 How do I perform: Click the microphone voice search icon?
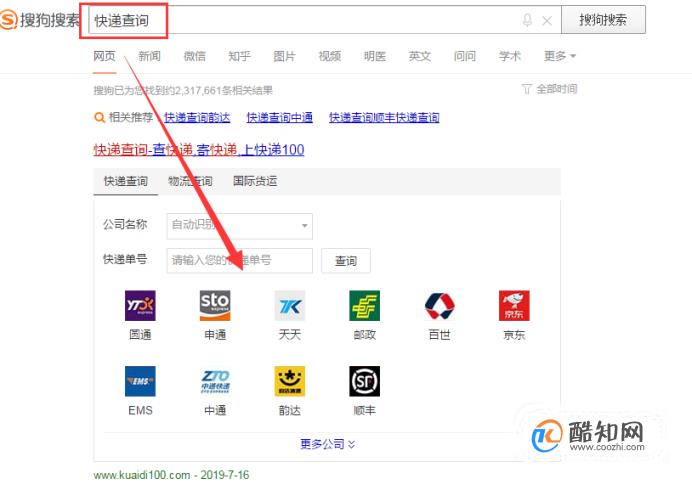tap(527, 20)
